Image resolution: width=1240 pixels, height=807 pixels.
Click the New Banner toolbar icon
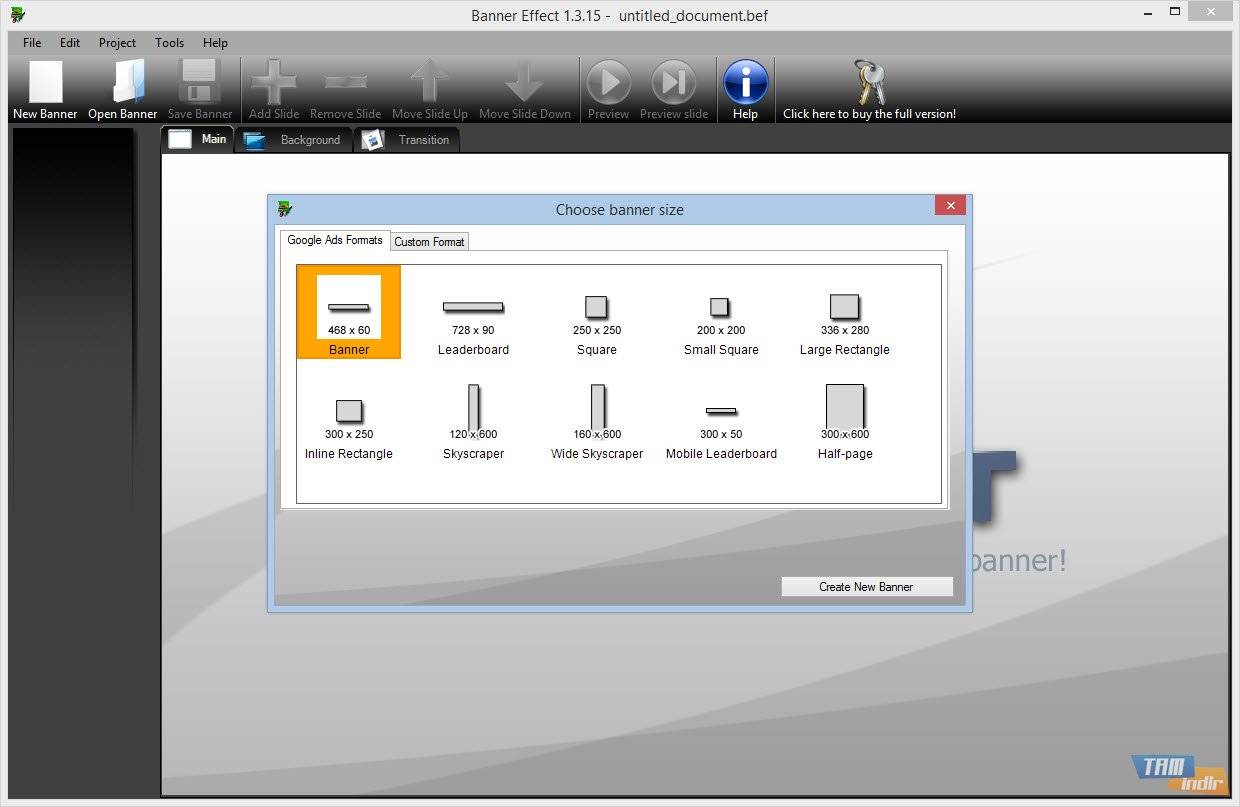pyautogui.click(x=45, y=83)
